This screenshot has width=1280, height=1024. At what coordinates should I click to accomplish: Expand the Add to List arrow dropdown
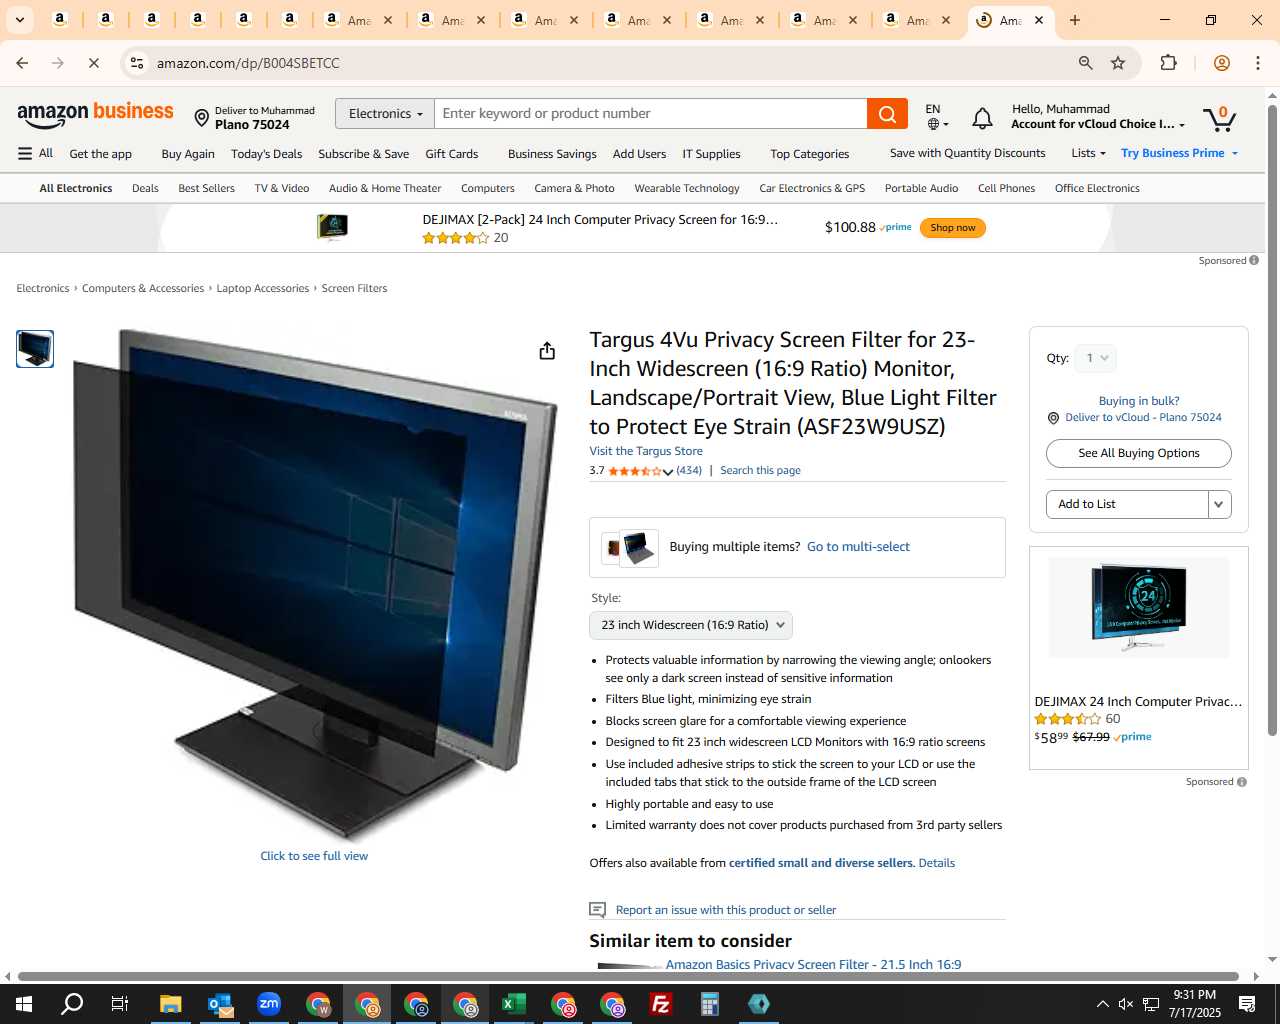point(1219,505)
